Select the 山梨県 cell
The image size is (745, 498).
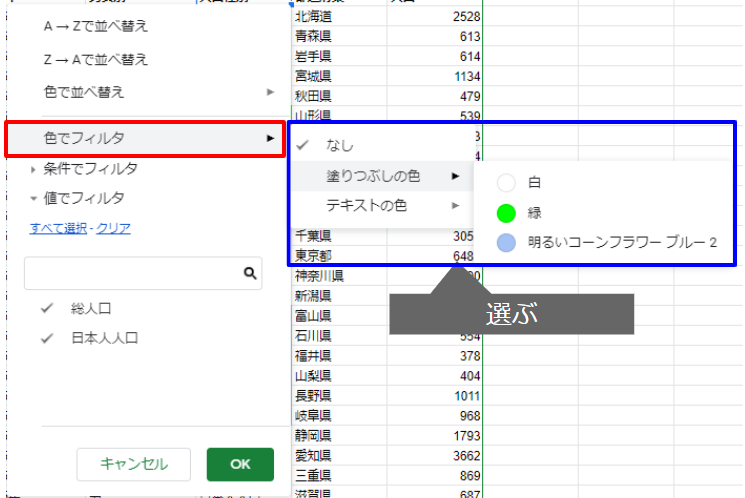coord(339,376)
